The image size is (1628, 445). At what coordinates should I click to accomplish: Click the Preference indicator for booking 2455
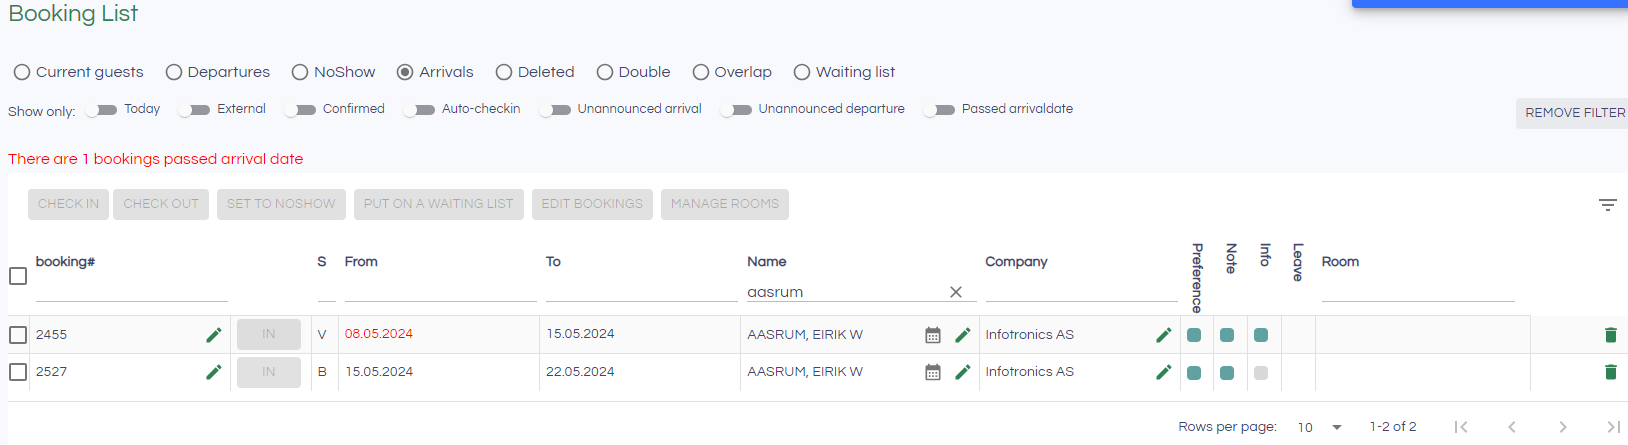coord(1194,335)
